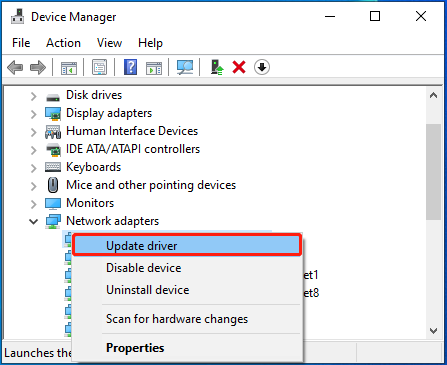Collapse the Network adapters category
The image size is (447, 365).
click(33, 221)
